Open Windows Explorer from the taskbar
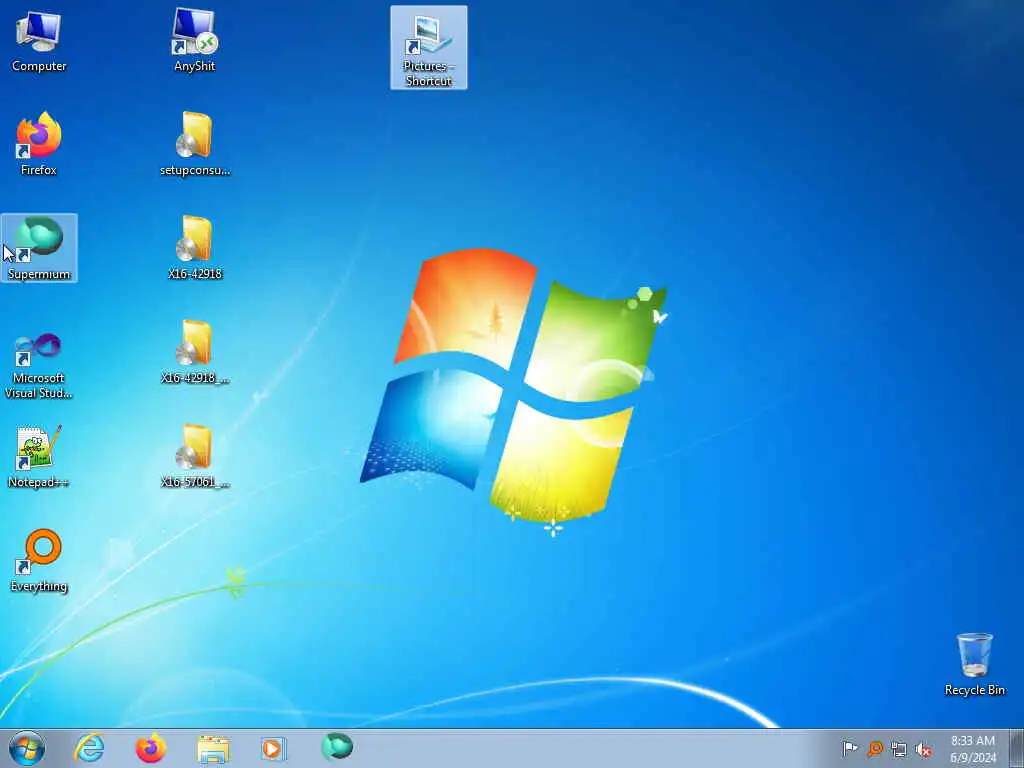1024x768 pixels. click(x=213, y=748)
